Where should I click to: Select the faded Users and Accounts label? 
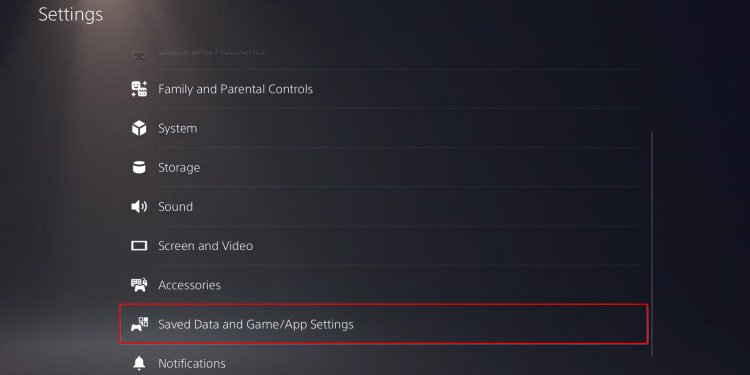[211, 50]
